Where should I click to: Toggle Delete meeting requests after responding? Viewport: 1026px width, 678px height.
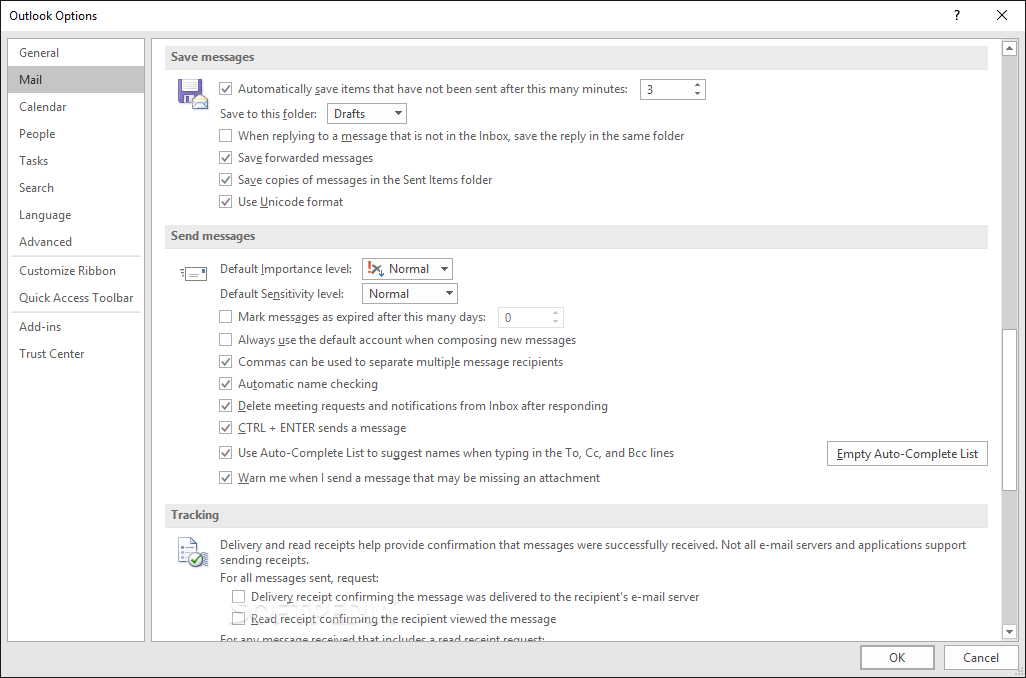click(x=226, y=406)
